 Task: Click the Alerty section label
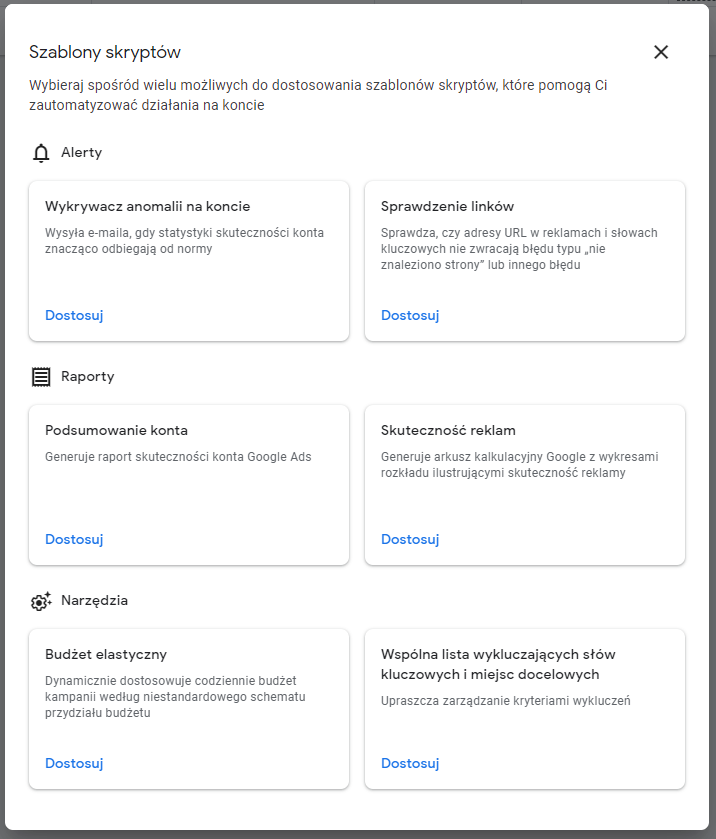[81, 152]
